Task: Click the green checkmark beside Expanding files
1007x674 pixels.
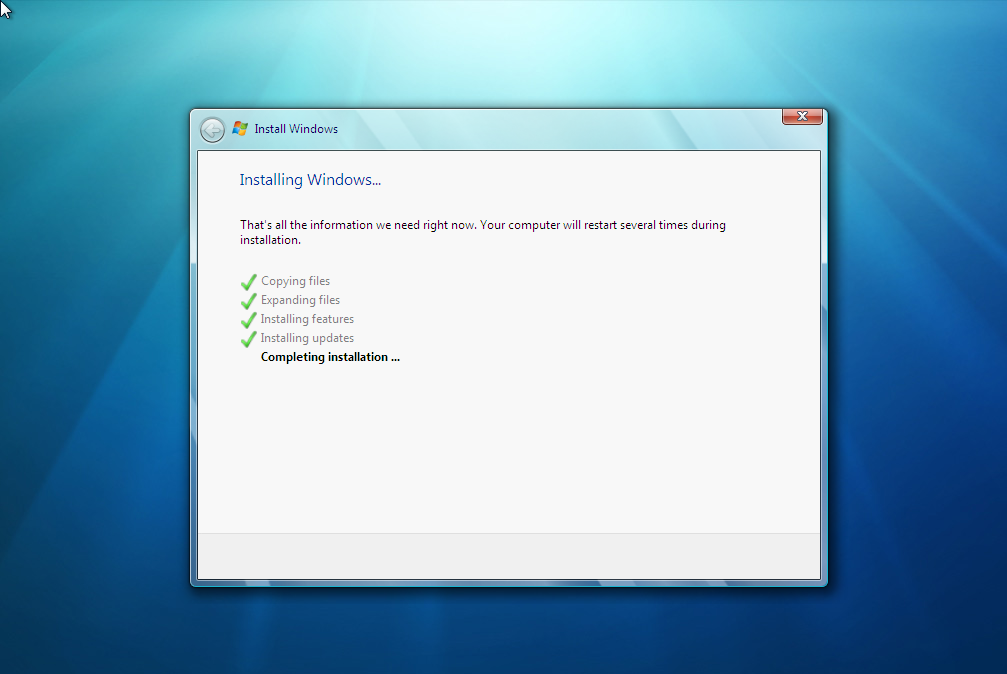Action: pyautogui.click(x=249, y=301)
